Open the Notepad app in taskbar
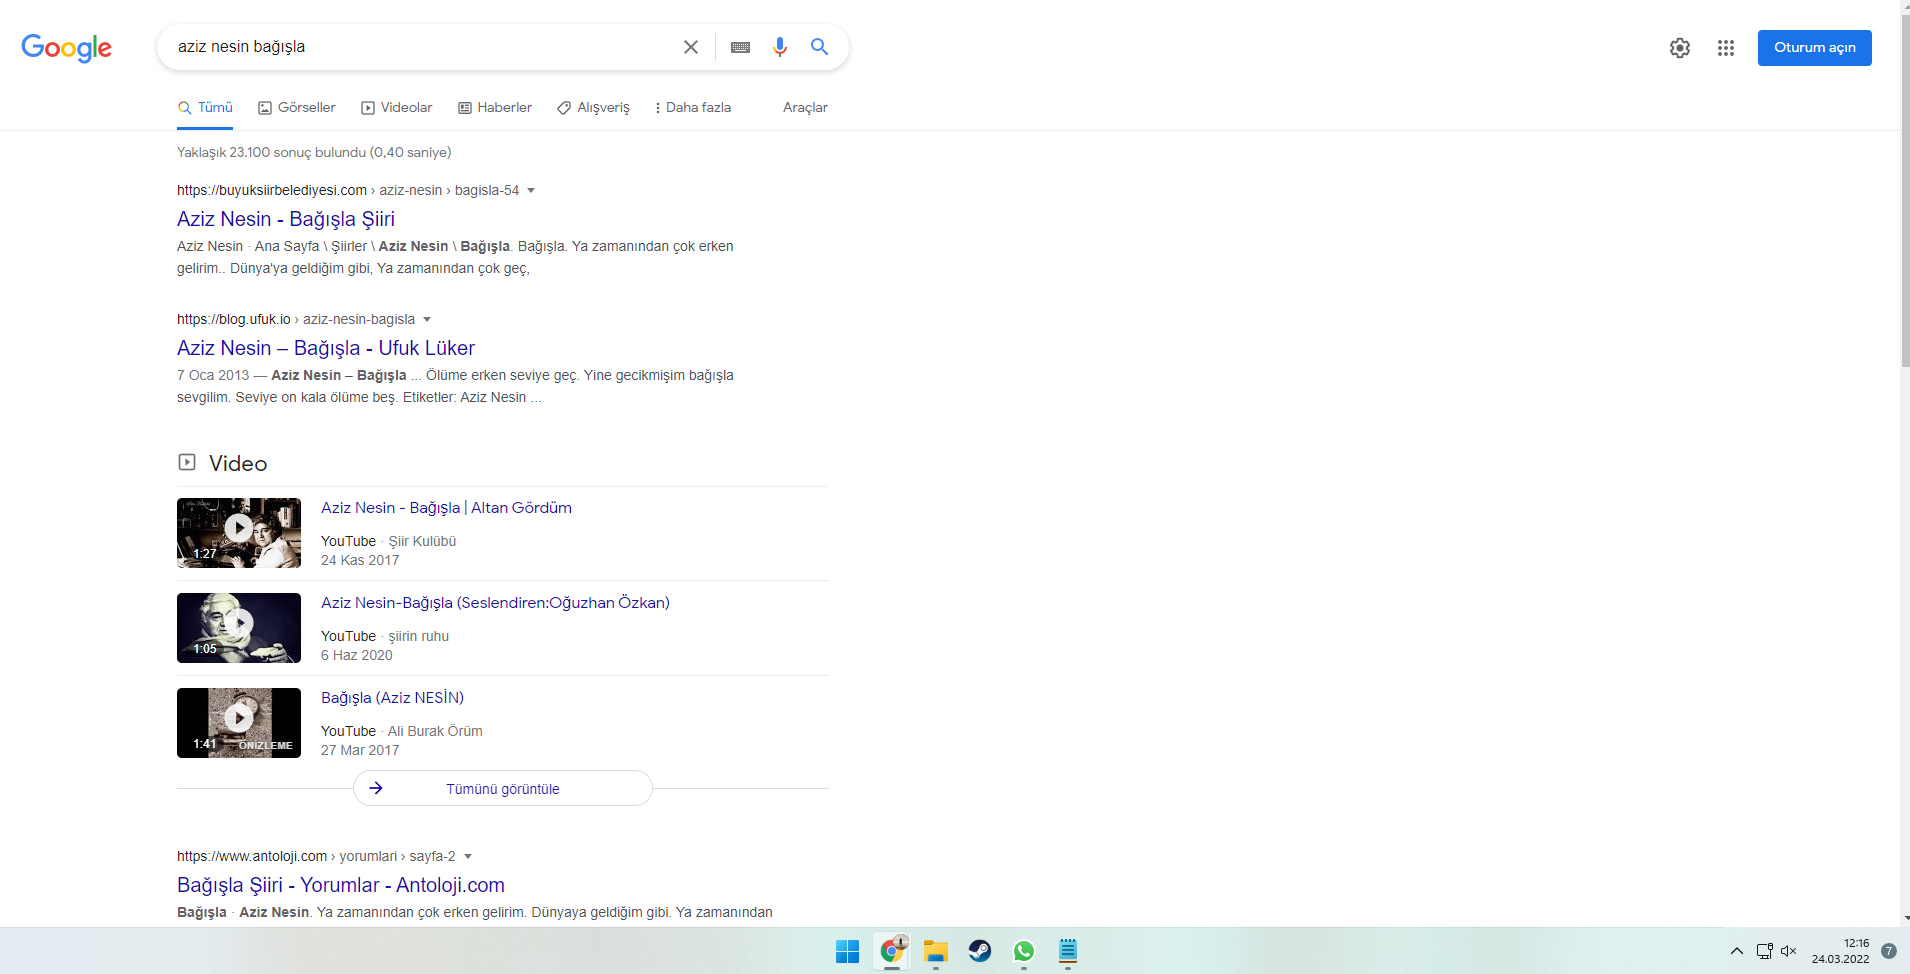 point(1067,951)
